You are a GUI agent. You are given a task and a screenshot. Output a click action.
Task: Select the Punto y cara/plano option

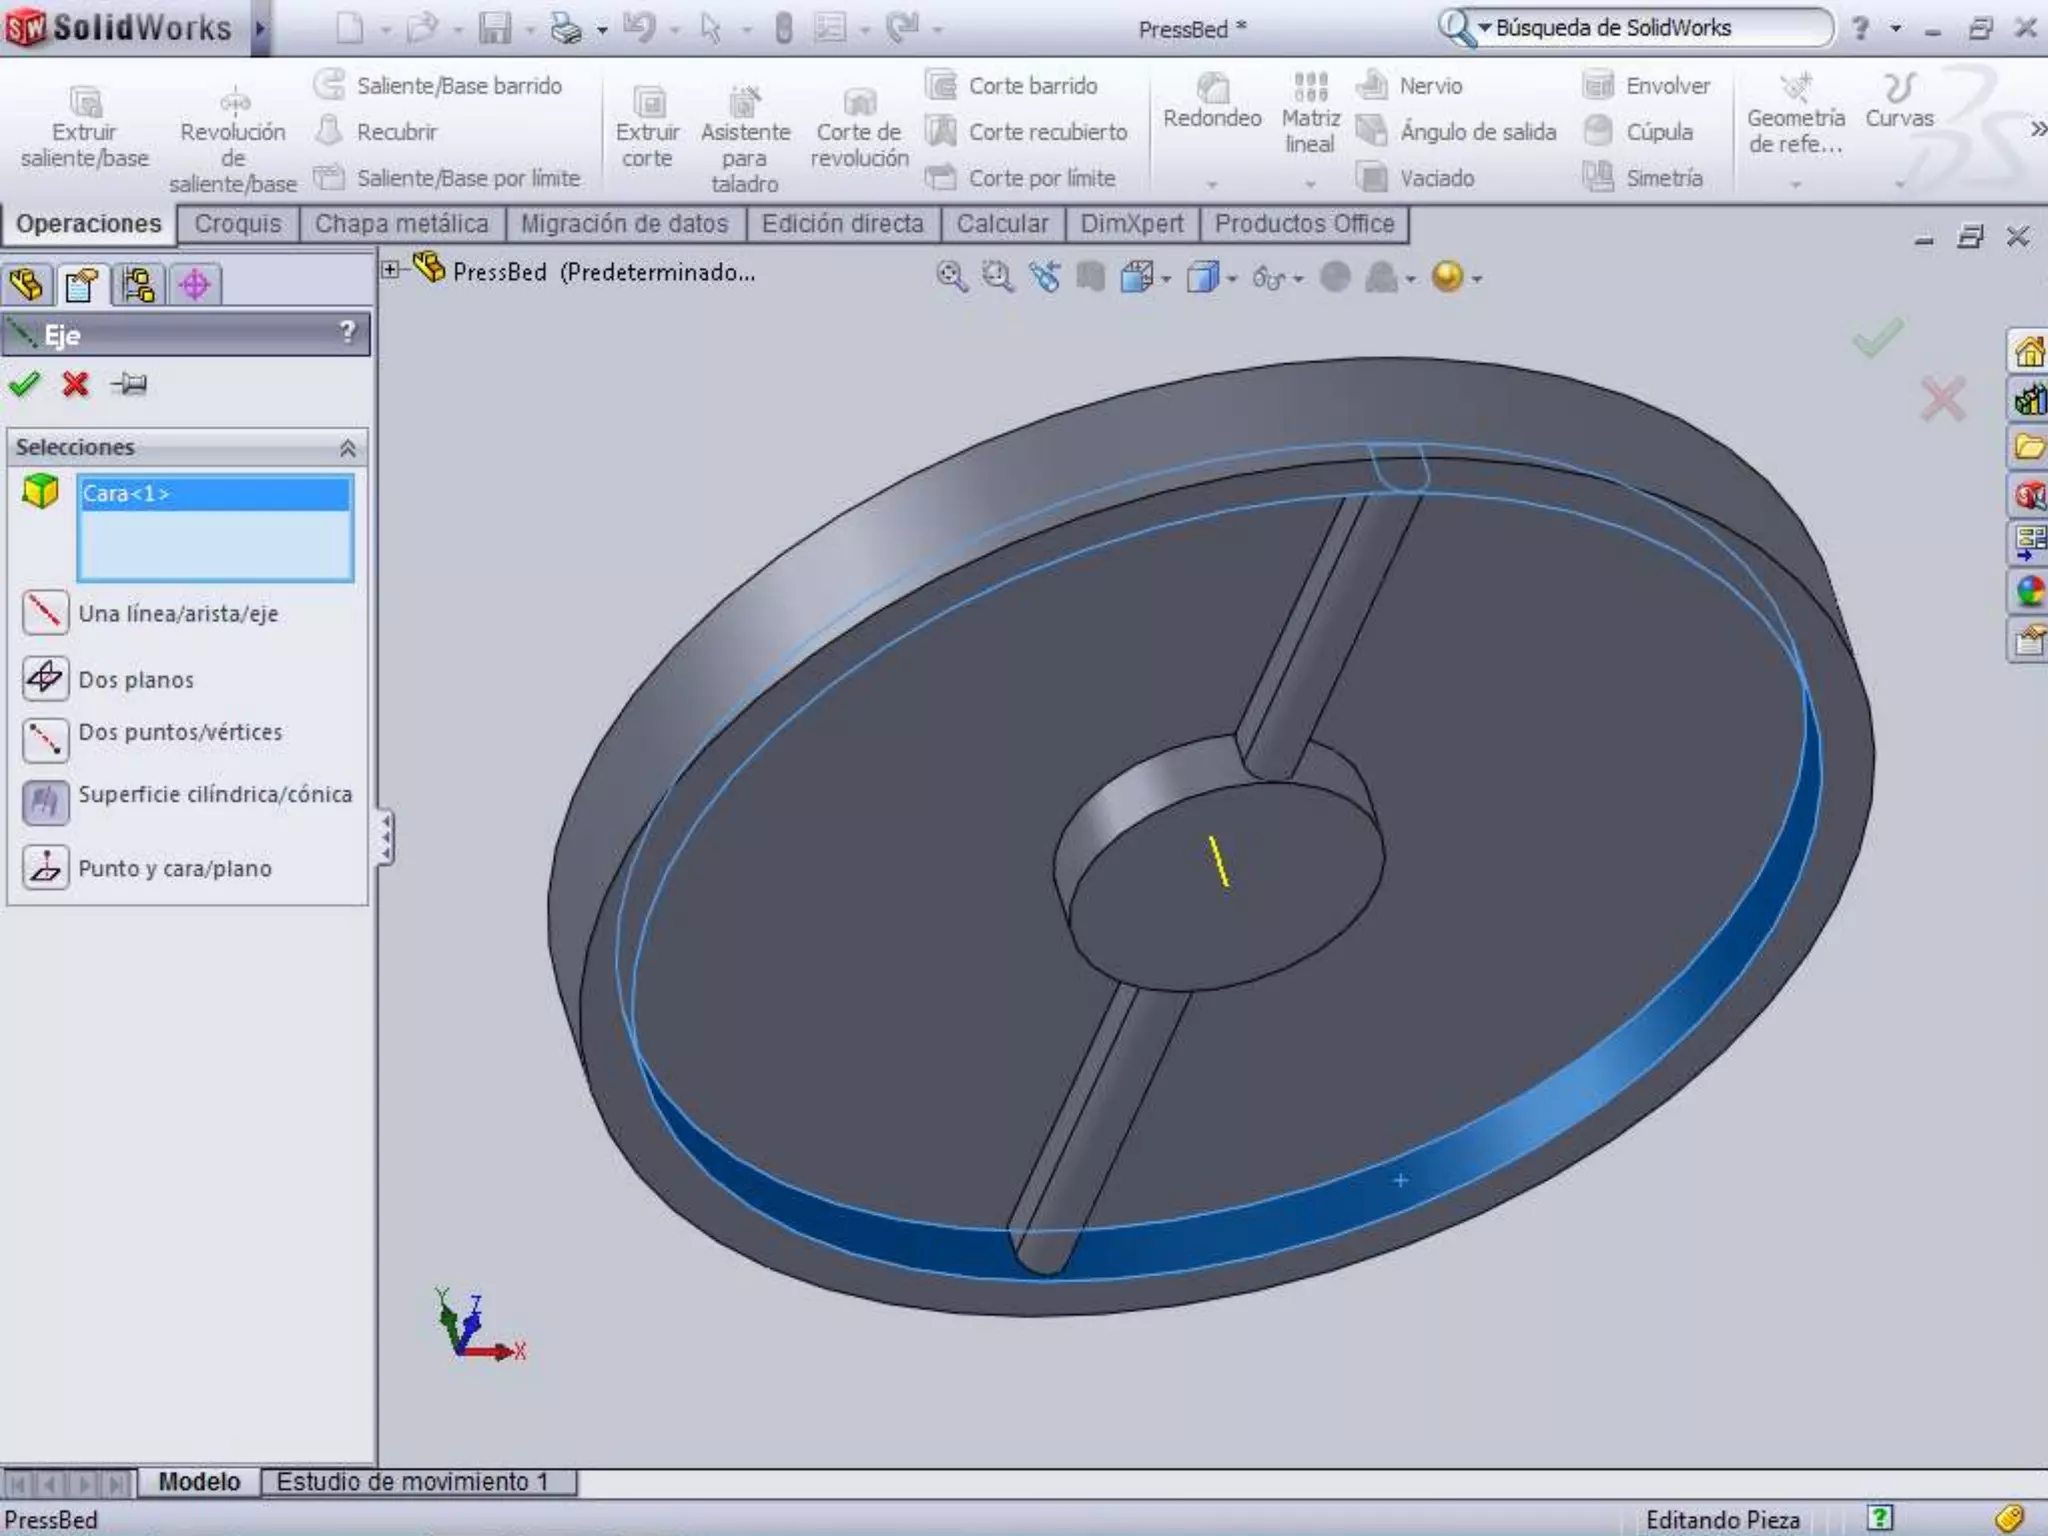pos(45,867)
